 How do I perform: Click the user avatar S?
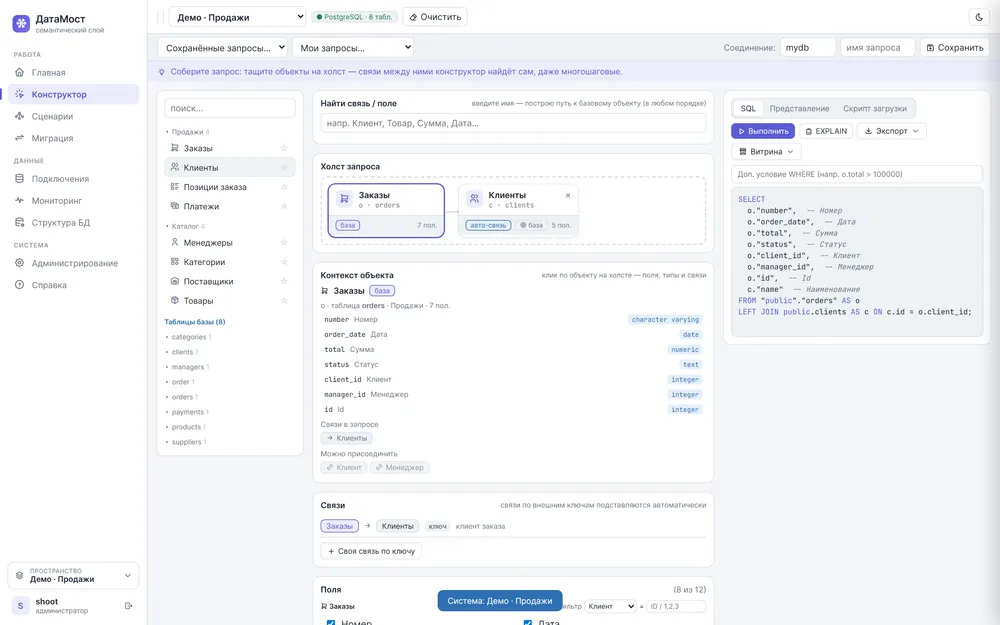20,606
